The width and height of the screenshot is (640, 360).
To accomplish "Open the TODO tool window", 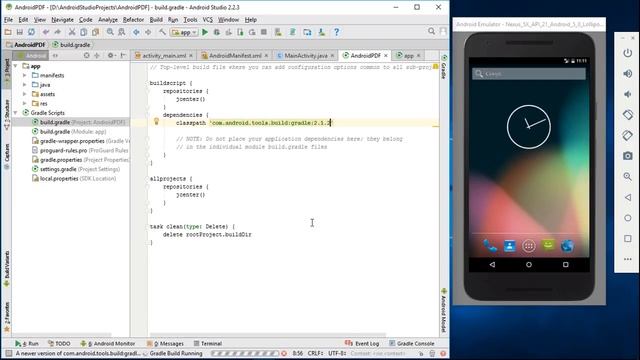I will pyautogui.click(x=59, y=344).
